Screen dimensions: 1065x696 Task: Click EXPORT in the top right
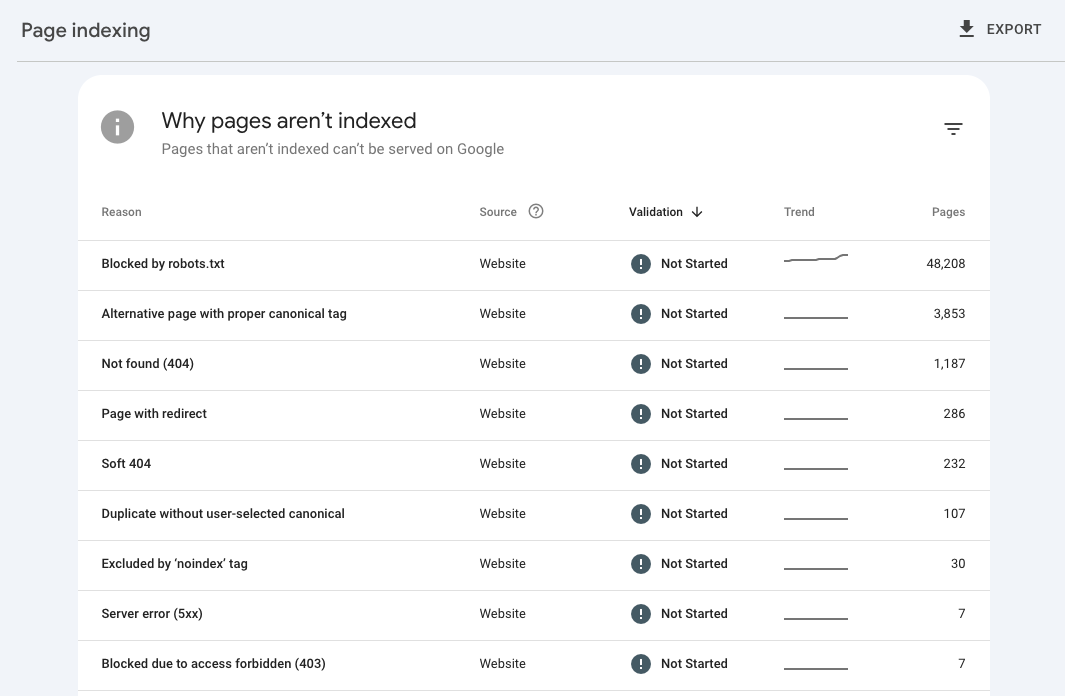[1011, 29]
